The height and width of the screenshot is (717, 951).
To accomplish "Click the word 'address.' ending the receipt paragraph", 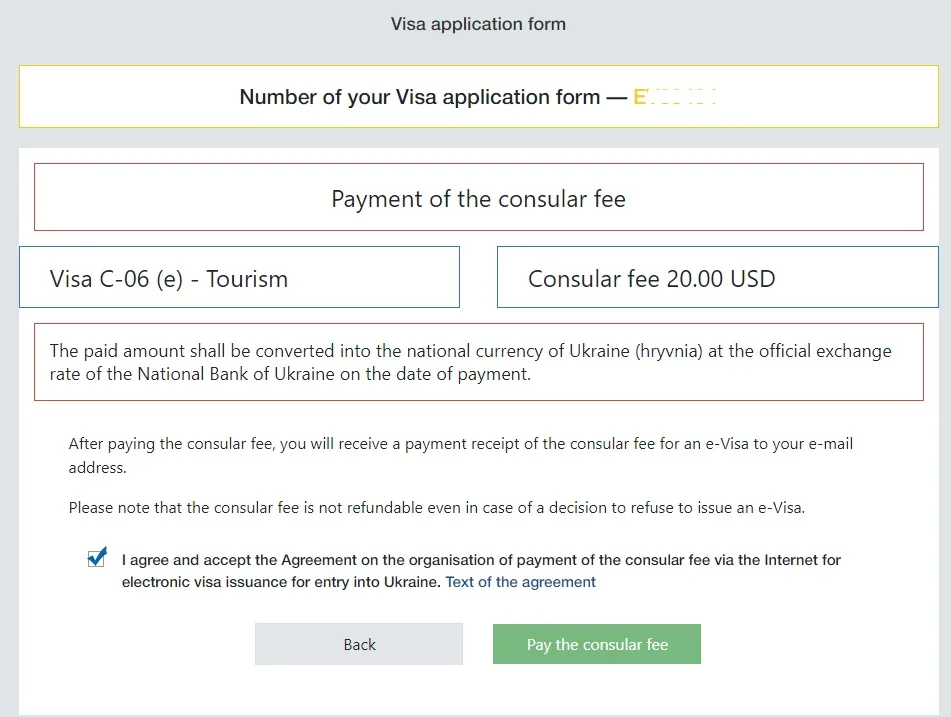I will click(97, 468).
